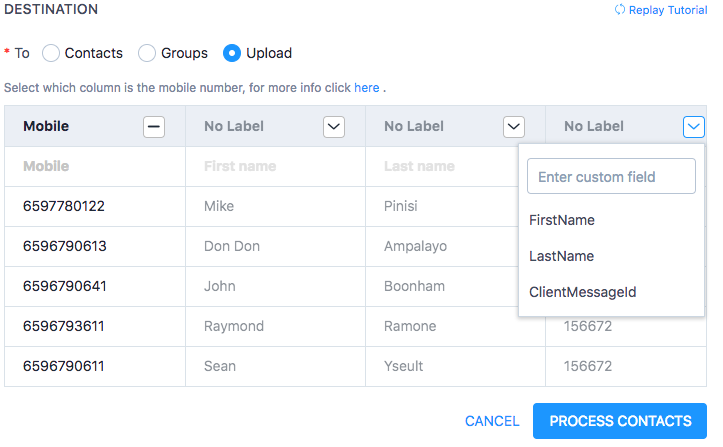Open the label dropdown for First name column
Image resolution: width=723 pixels, height=447 pixels.
pyautogui.click(x=334, y=127)
